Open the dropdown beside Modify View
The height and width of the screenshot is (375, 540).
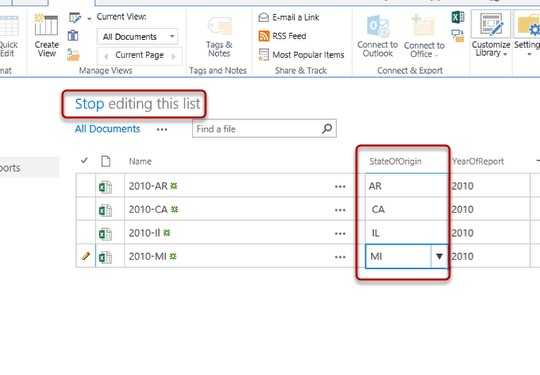point(89,19)
